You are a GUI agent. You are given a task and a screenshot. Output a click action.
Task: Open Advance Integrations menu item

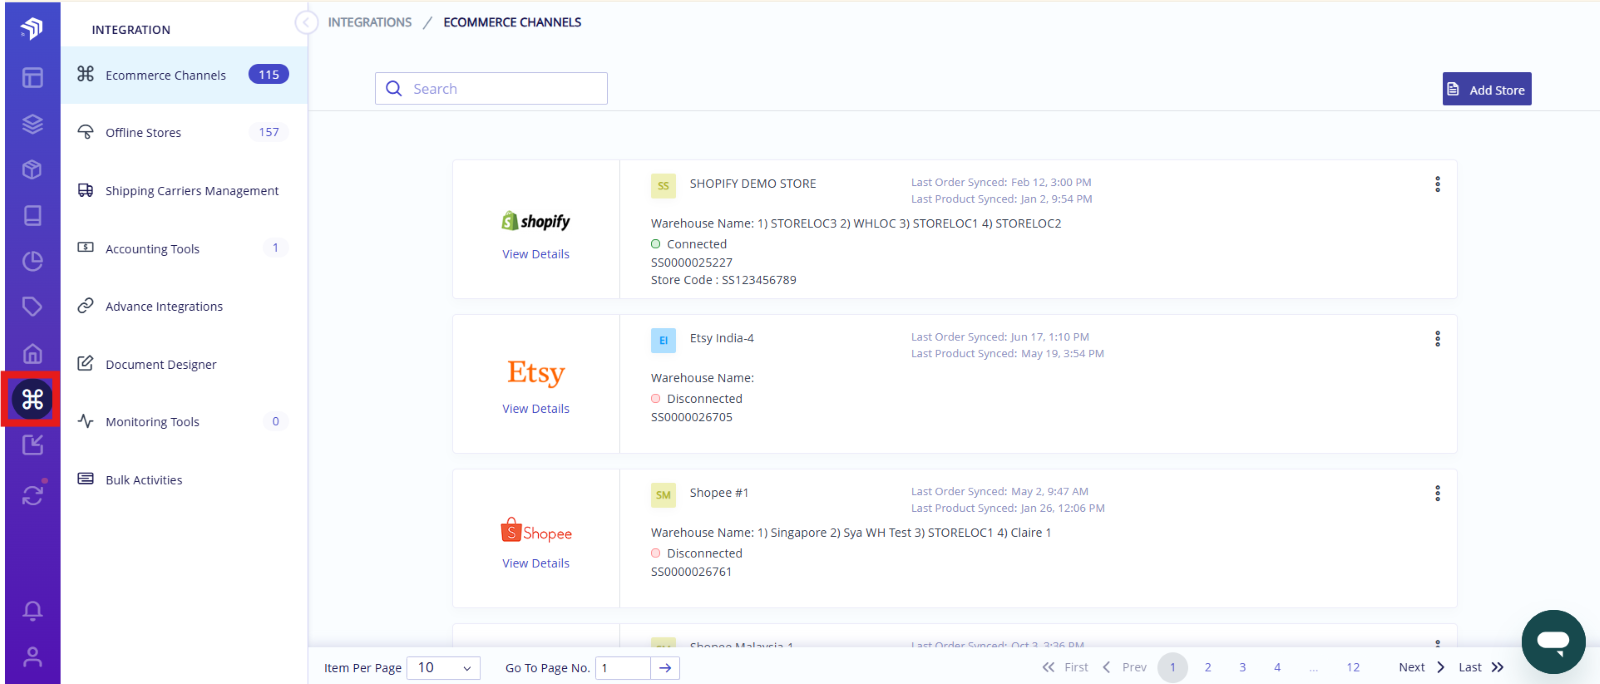pyautogui.click(x=184, y=306)
